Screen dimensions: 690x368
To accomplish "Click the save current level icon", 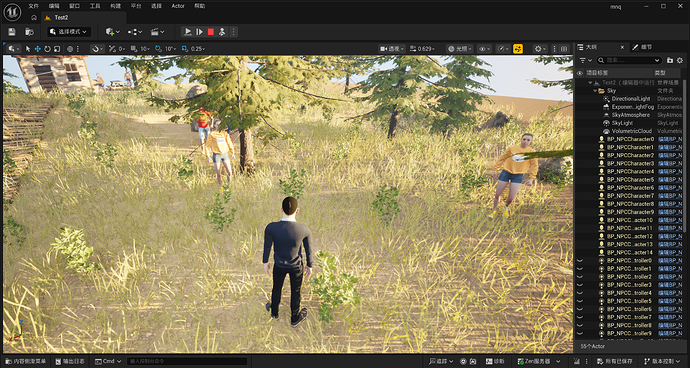I will coord(12,32).
